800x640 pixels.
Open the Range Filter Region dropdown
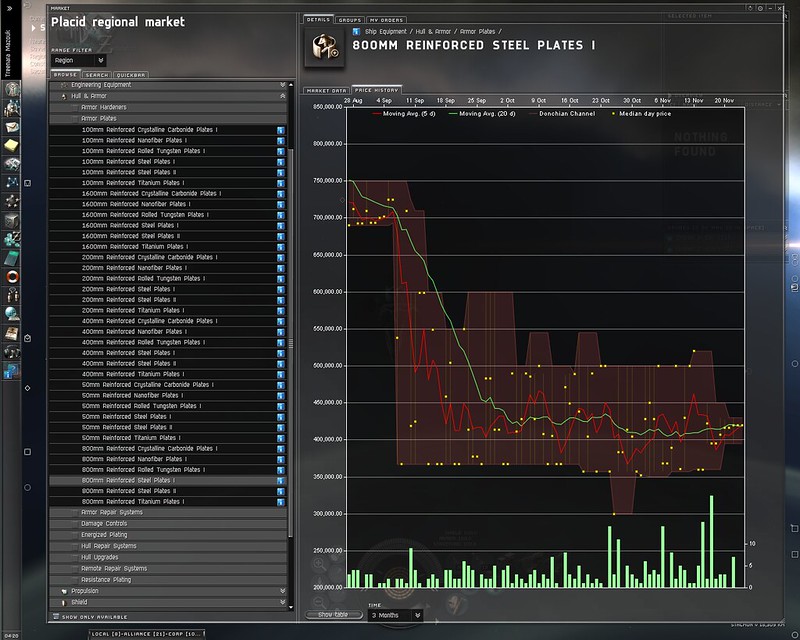tap(79, 60)
